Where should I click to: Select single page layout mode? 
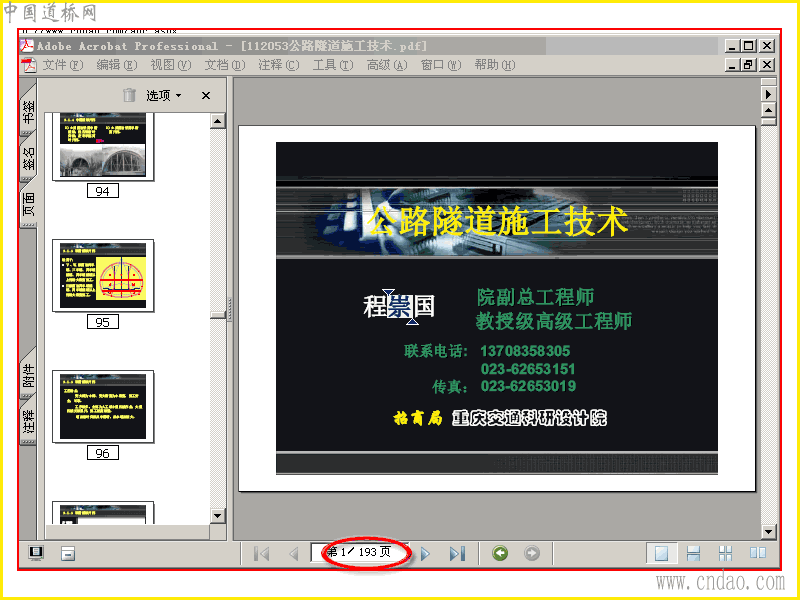coord(662,553)
